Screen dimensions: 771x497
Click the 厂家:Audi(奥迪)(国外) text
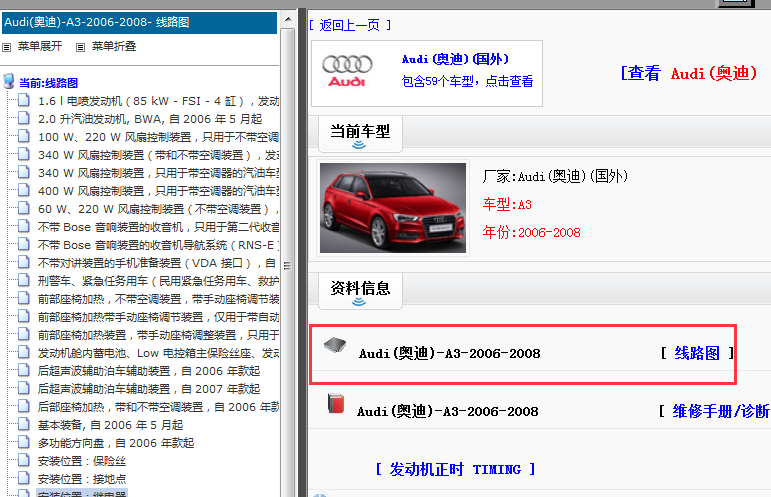[555, 176]
